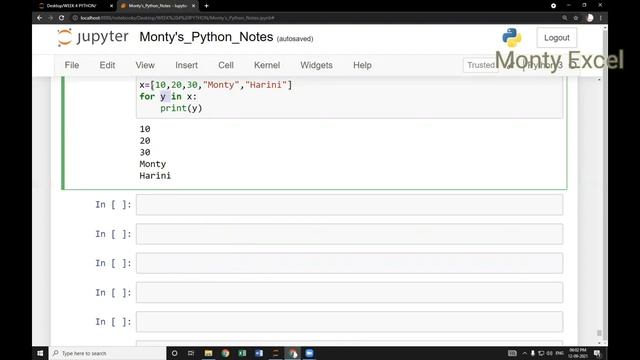Select the Monty's_Python_Notes browser tab
640x360 pixels.
(158, 6)
